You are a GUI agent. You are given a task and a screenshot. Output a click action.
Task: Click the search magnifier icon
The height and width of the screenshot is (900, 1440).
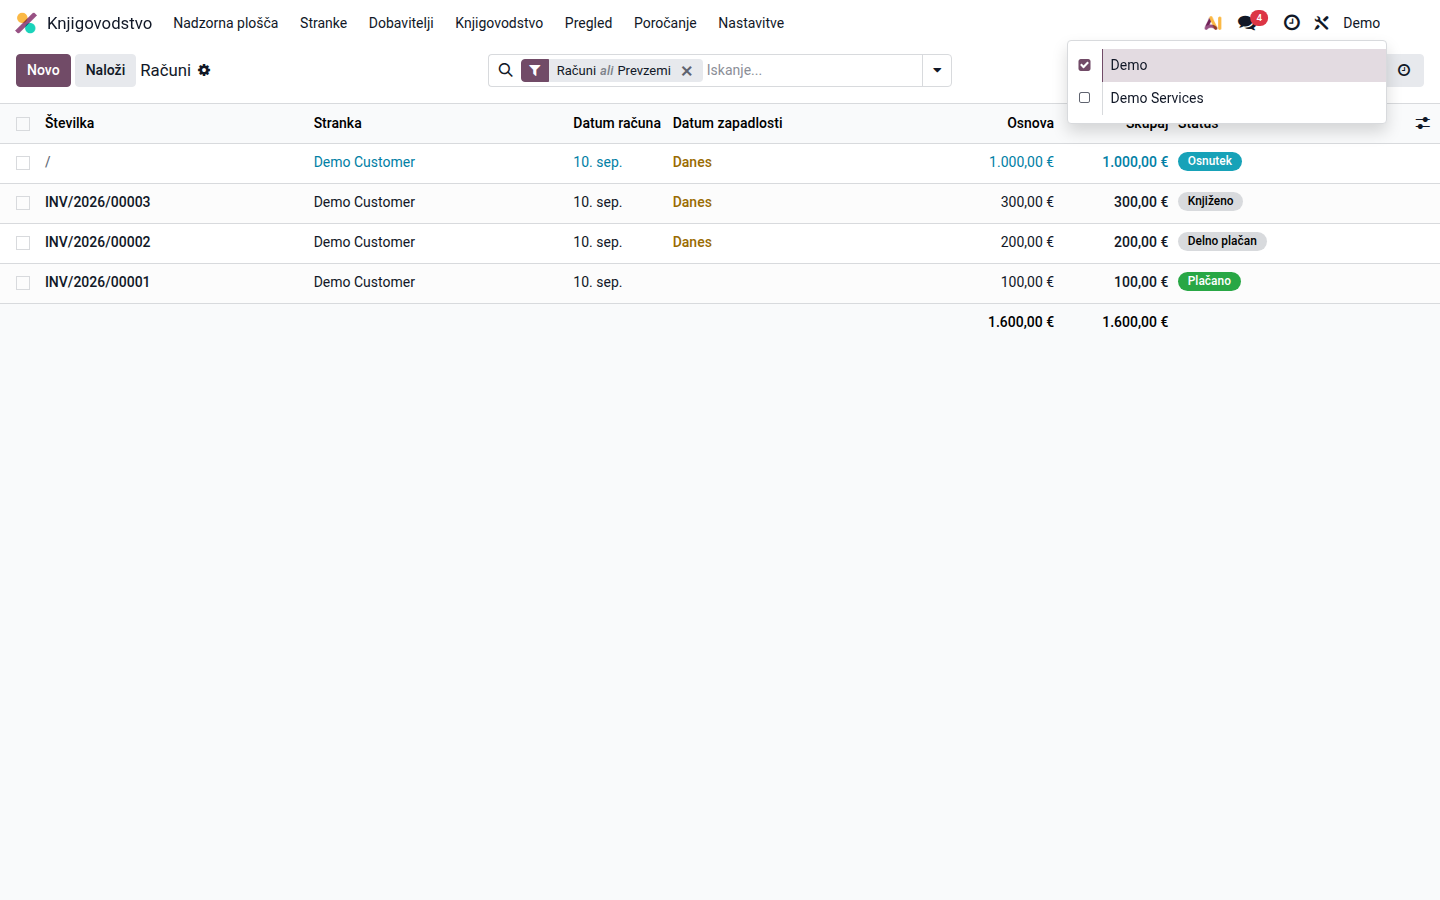(x=506, y=70)
